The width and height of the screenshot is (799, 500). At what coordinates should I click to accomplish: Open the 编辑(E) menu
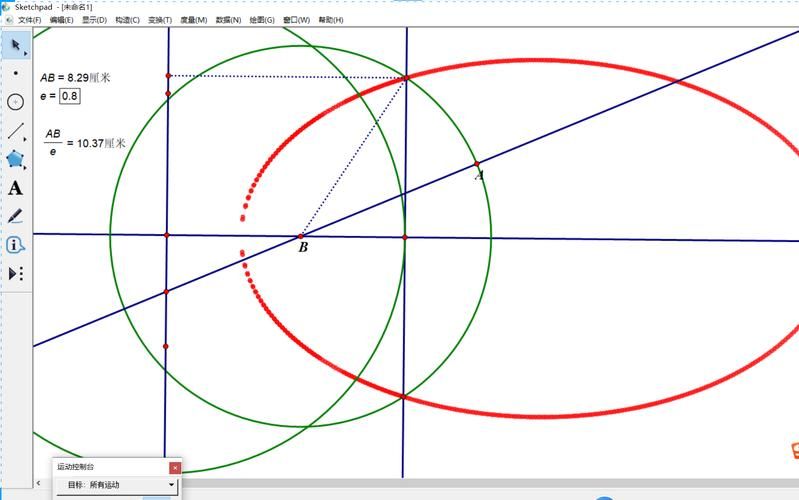click(x=62, y=20)
